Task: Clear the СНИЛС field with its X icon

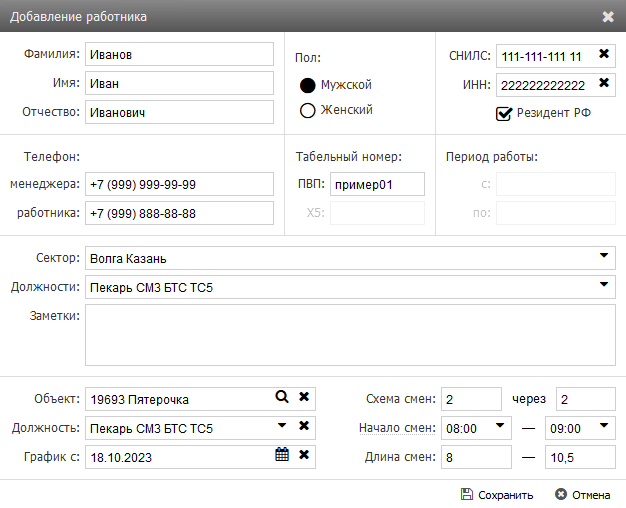Action: pos(604,54)
